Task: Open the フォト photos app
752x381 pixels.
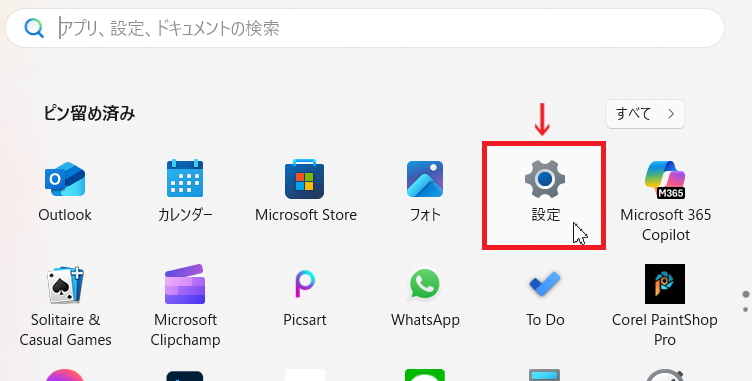Action: pyautogui.click(x=425, y=192)
